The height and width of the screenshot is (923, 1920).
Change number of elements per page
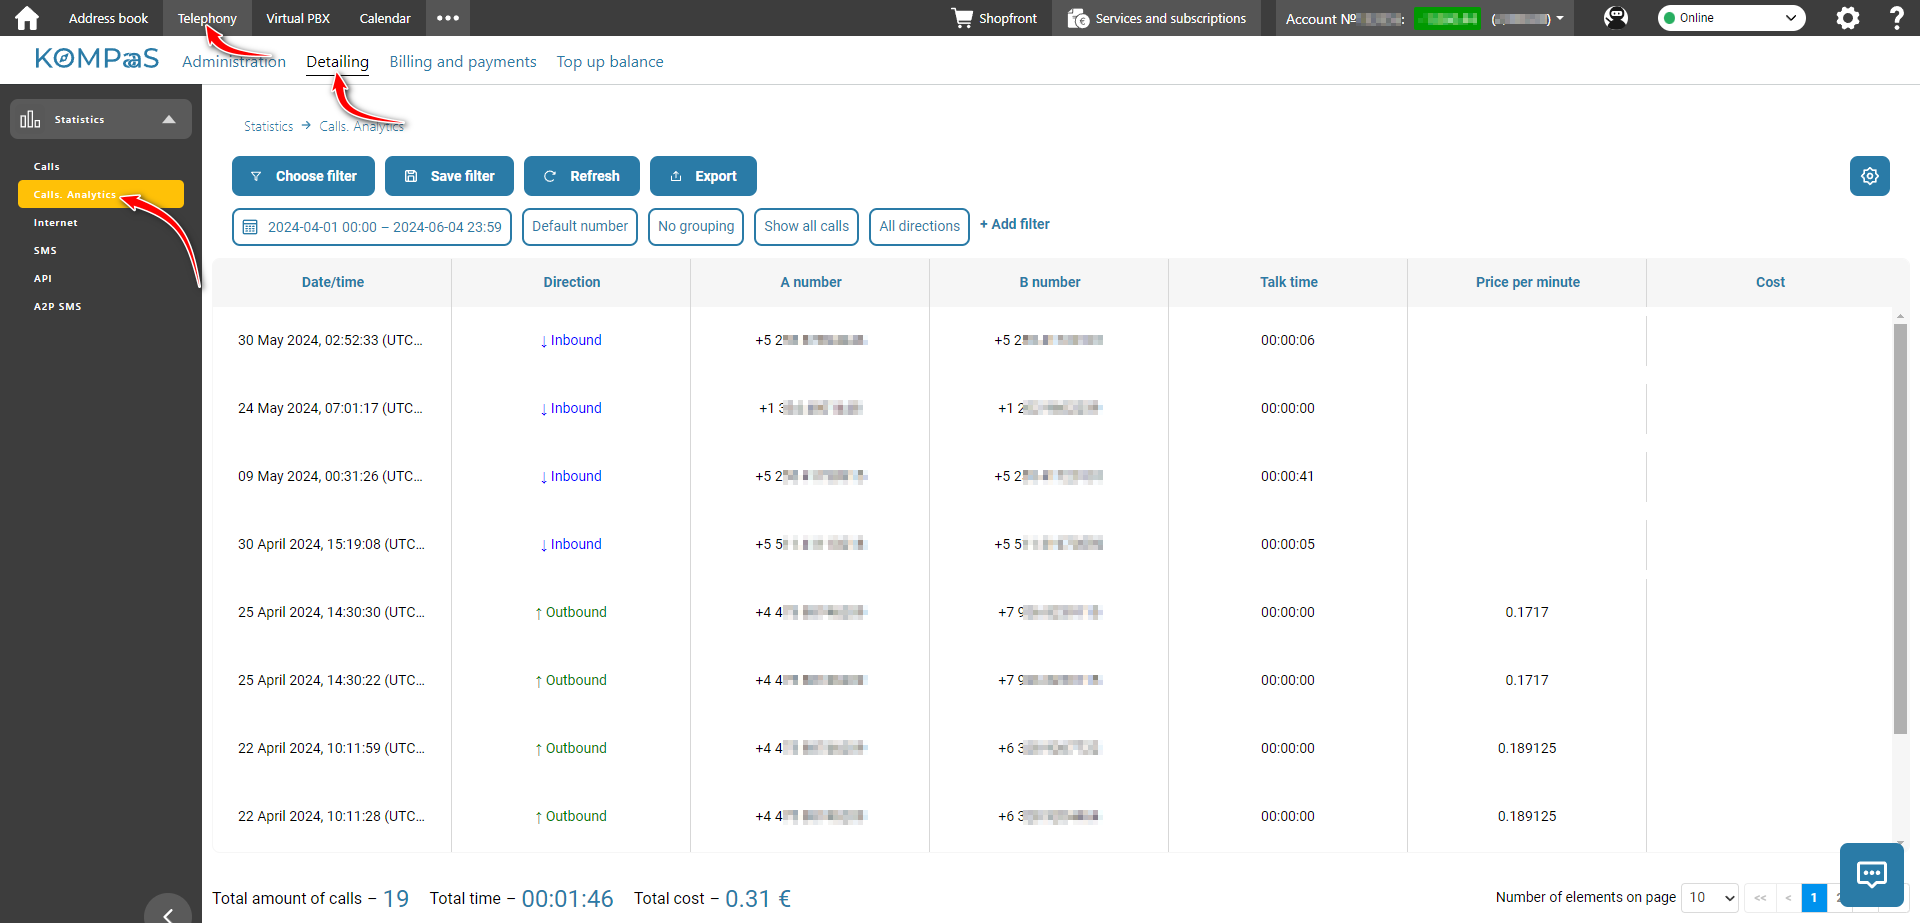[1710, 898]
